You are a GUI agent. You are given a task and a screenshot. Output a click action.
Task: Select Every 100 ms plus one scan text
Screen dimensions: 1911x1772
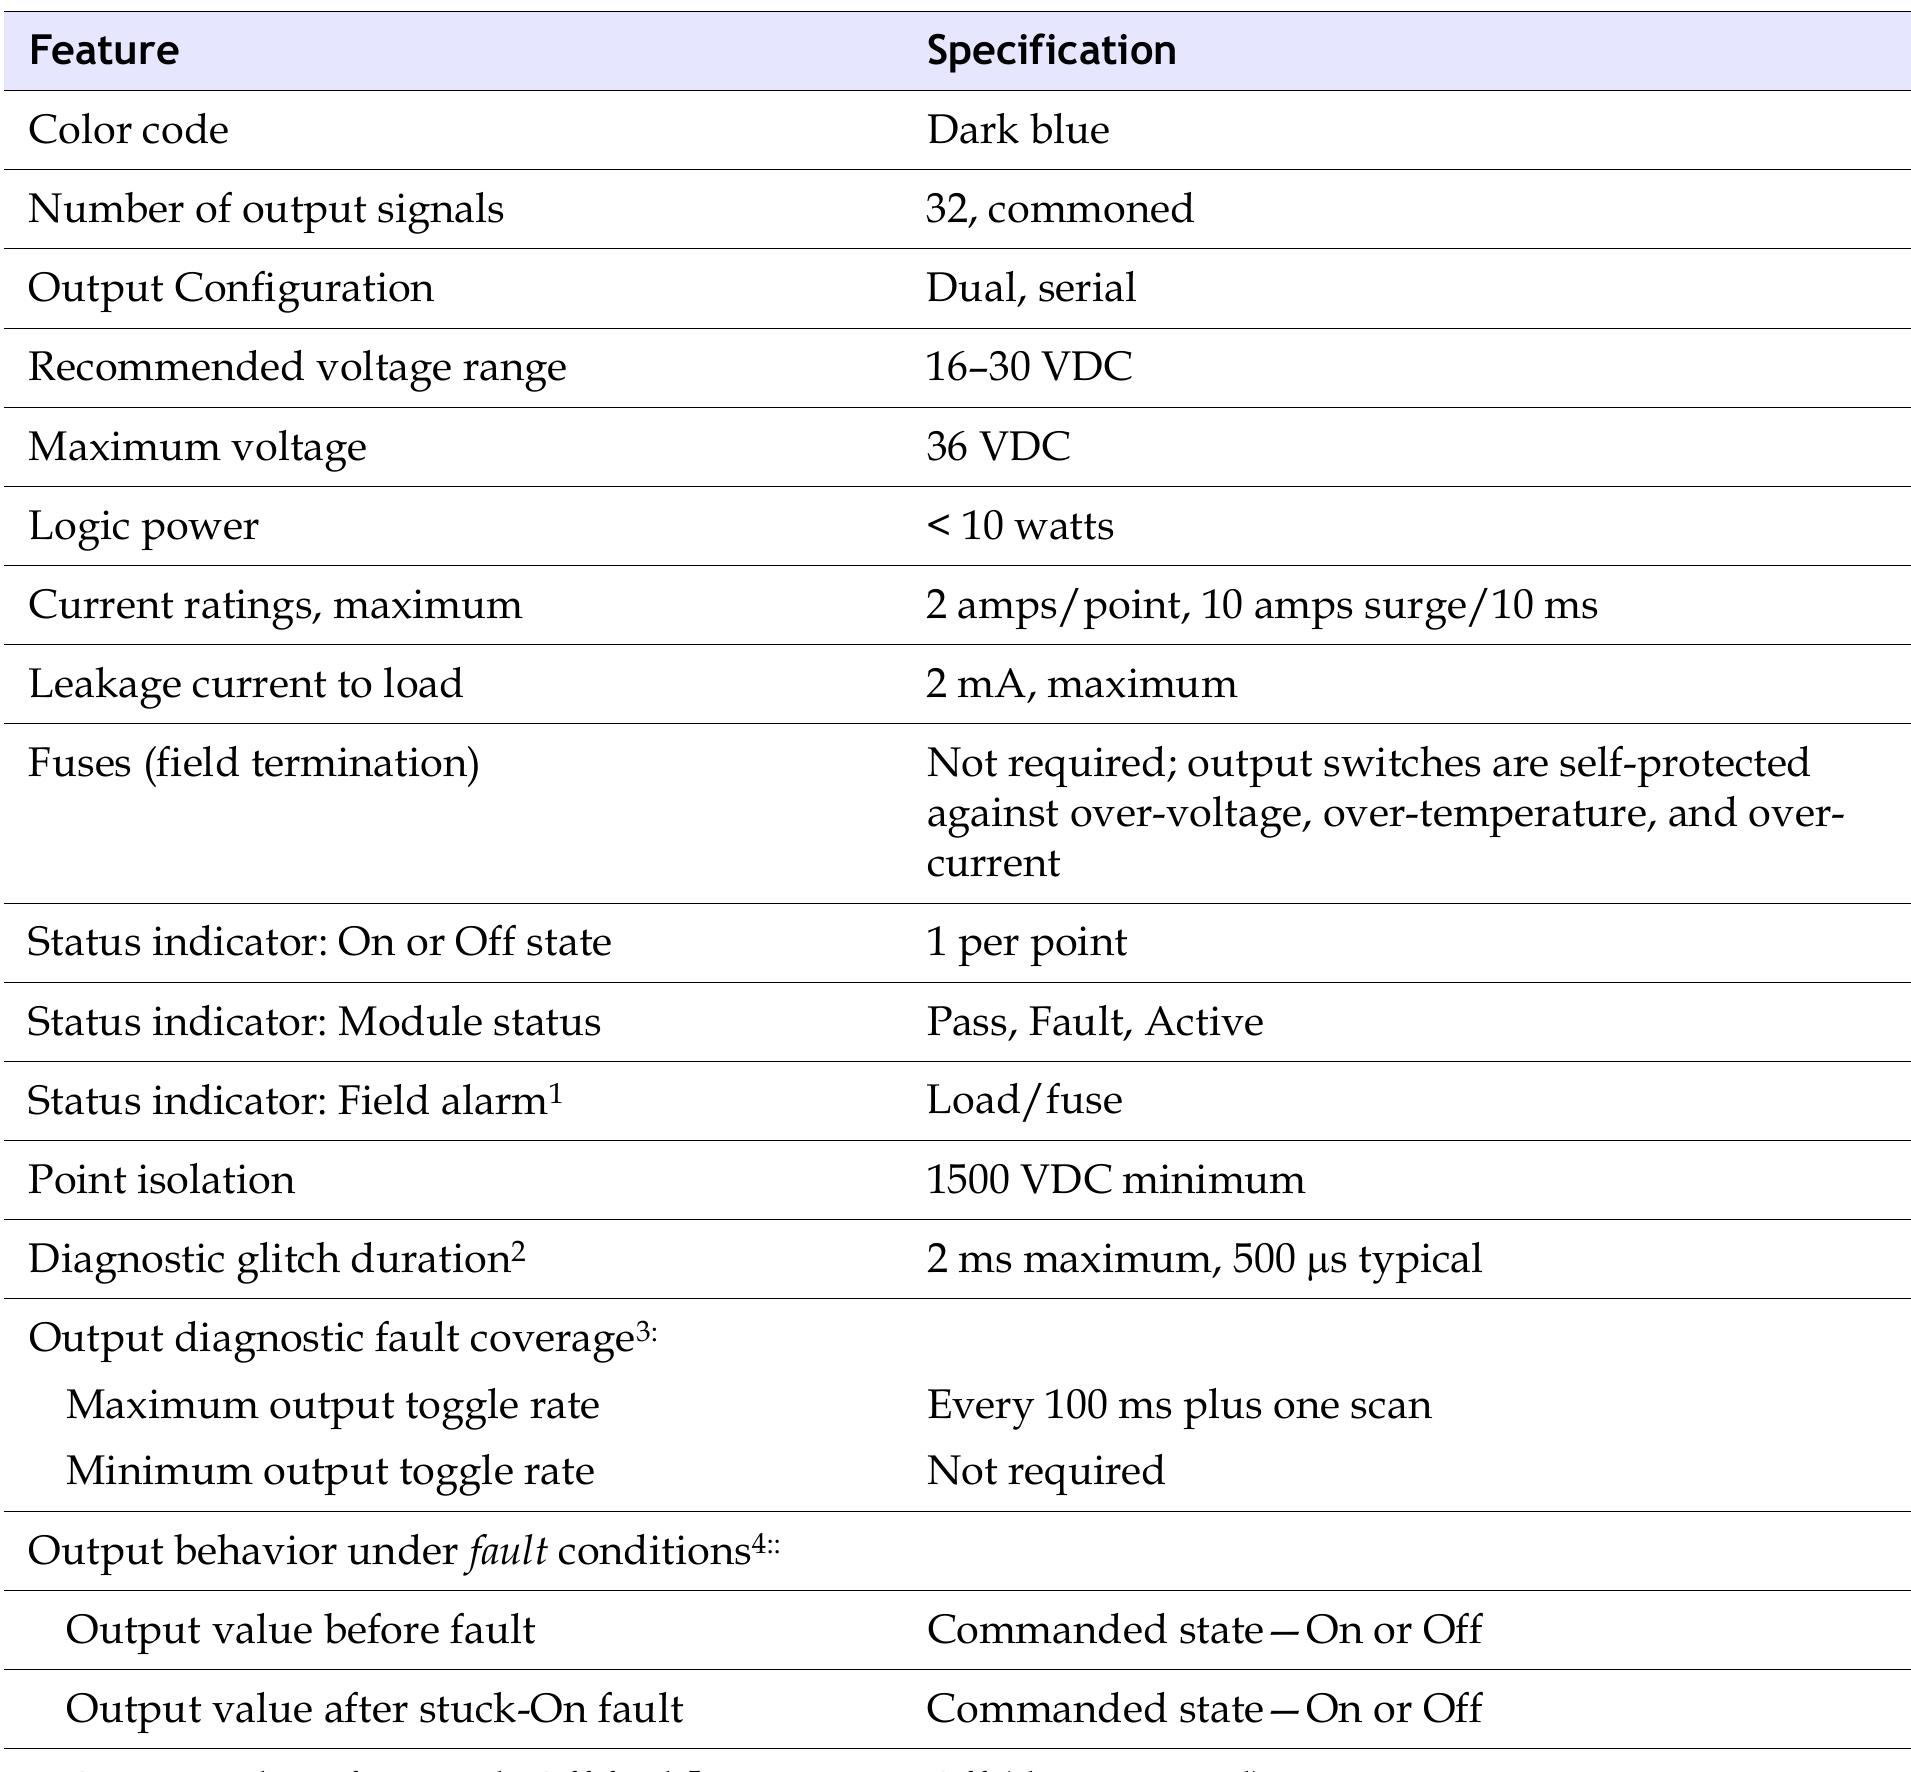(1178, 1405)
